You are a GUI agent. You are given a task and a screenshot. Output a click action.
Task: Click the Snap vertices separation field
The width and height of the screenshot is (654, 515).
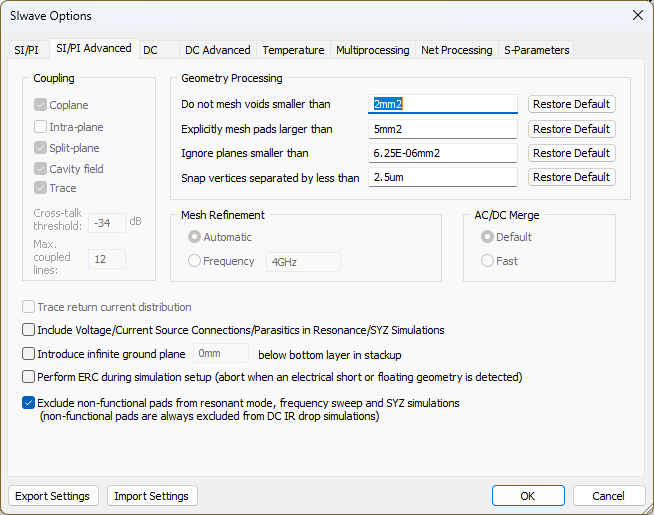pyautogui.click(x=442, y=177)
